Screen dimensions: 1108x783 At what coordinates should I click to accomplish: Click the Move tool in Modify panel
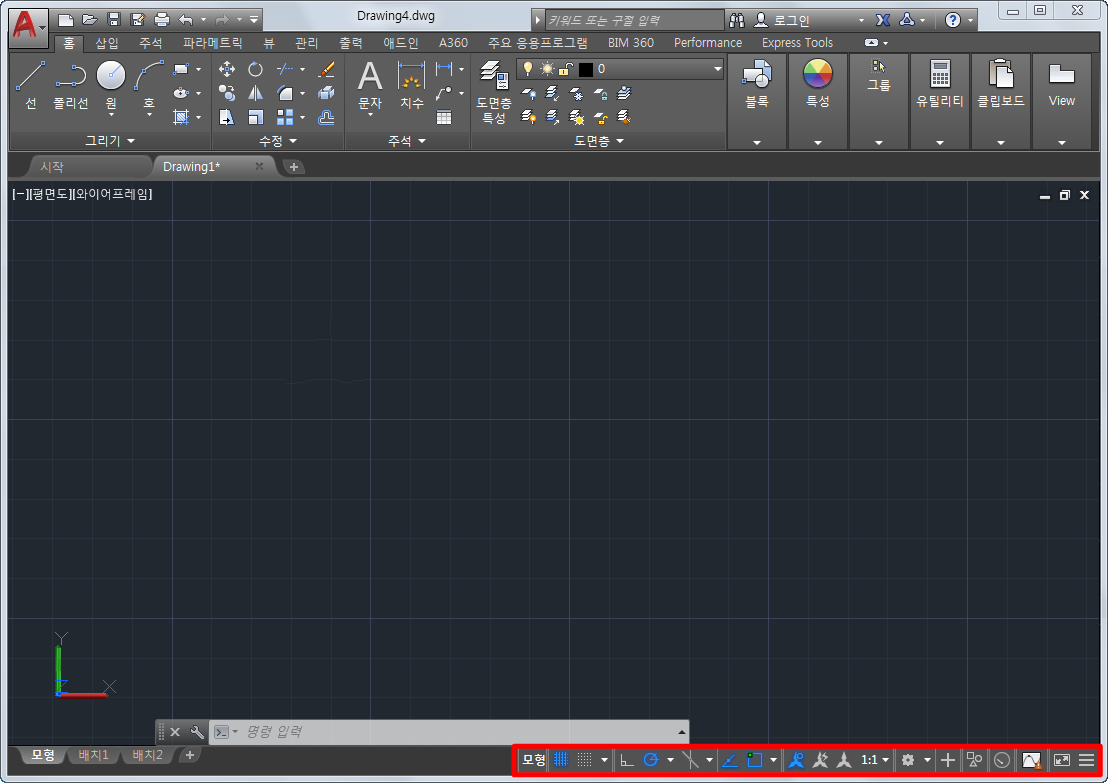(x=227, y=69)
